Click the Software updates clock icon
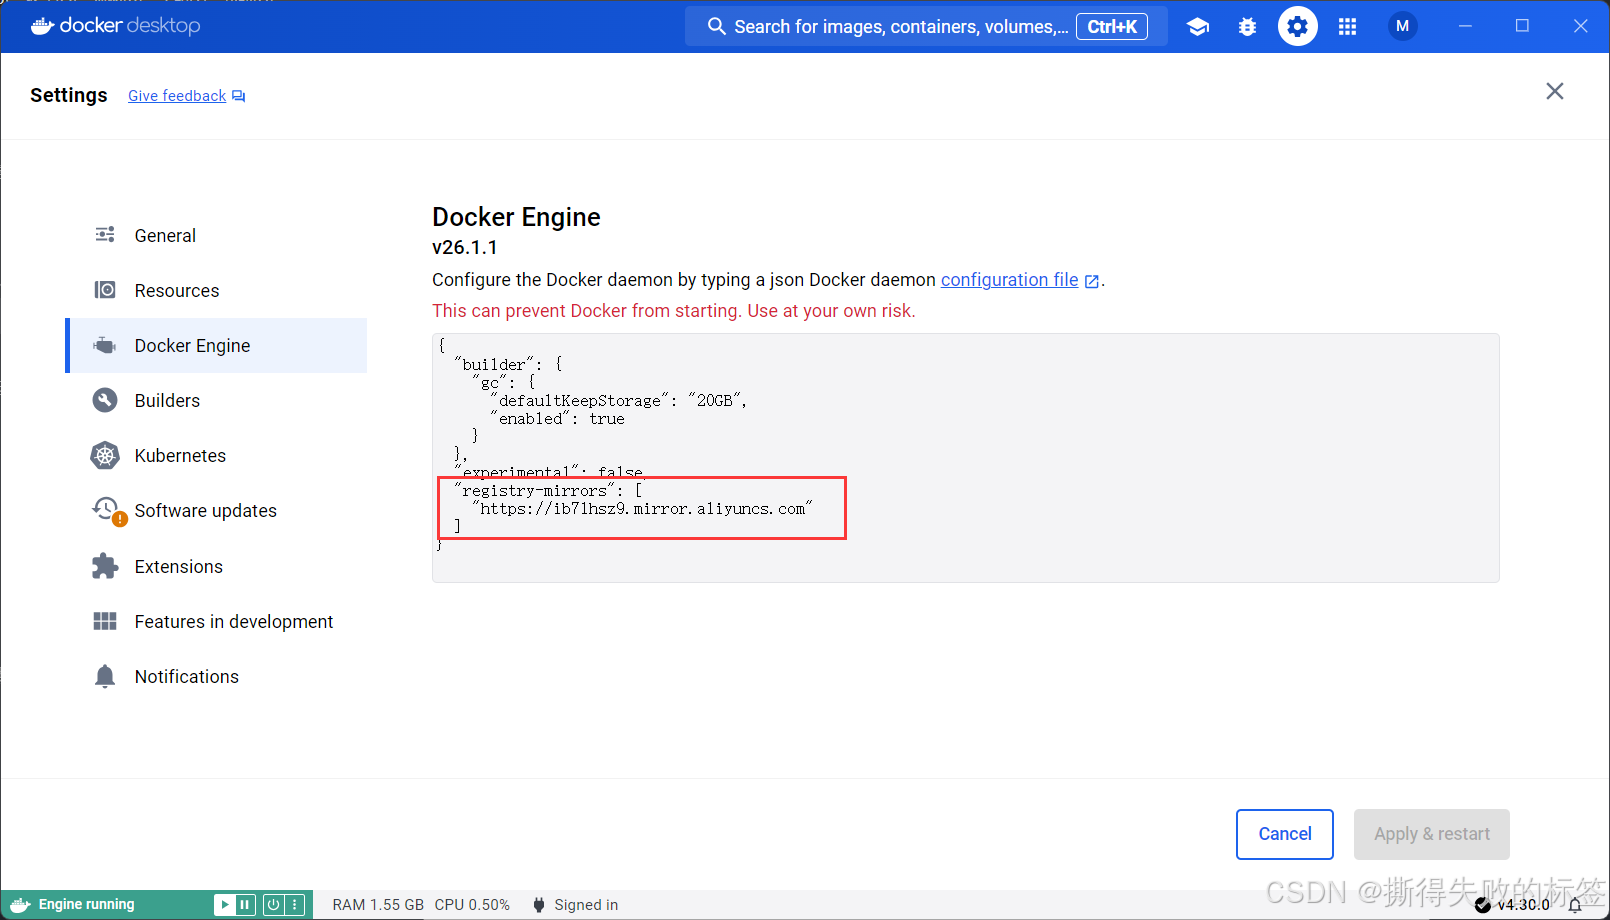Screen dimensions: 1610x920 [x=107, y=510]
